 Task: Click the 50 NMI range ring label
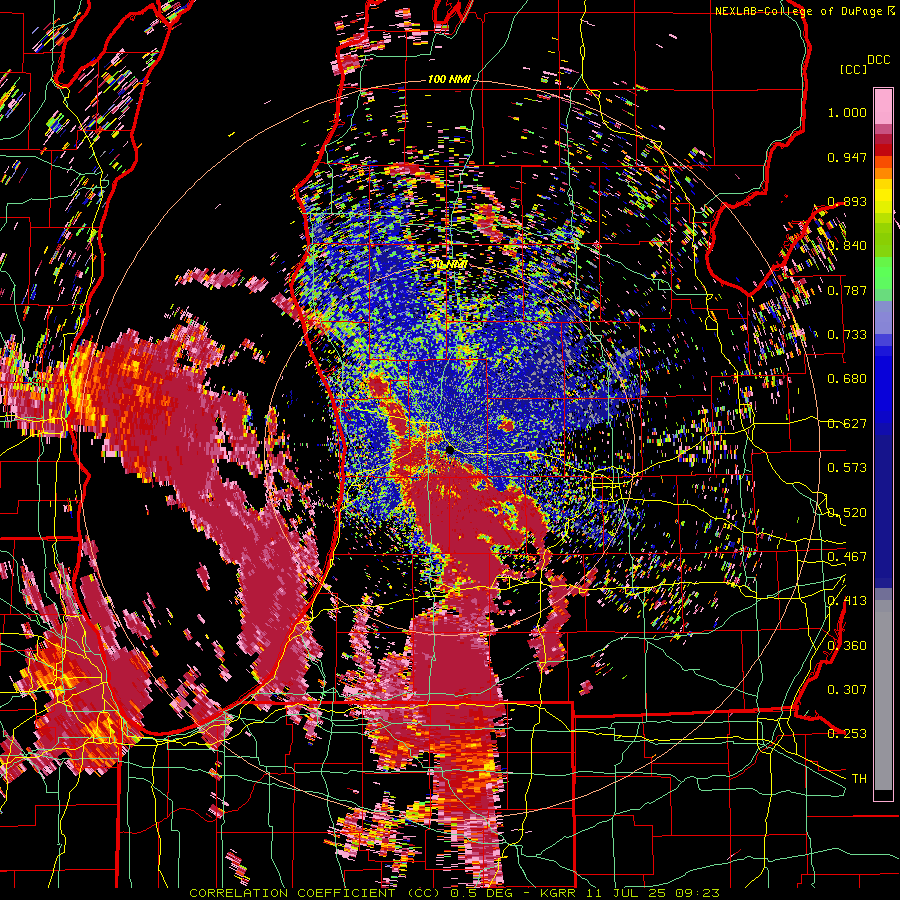point(449,264)
